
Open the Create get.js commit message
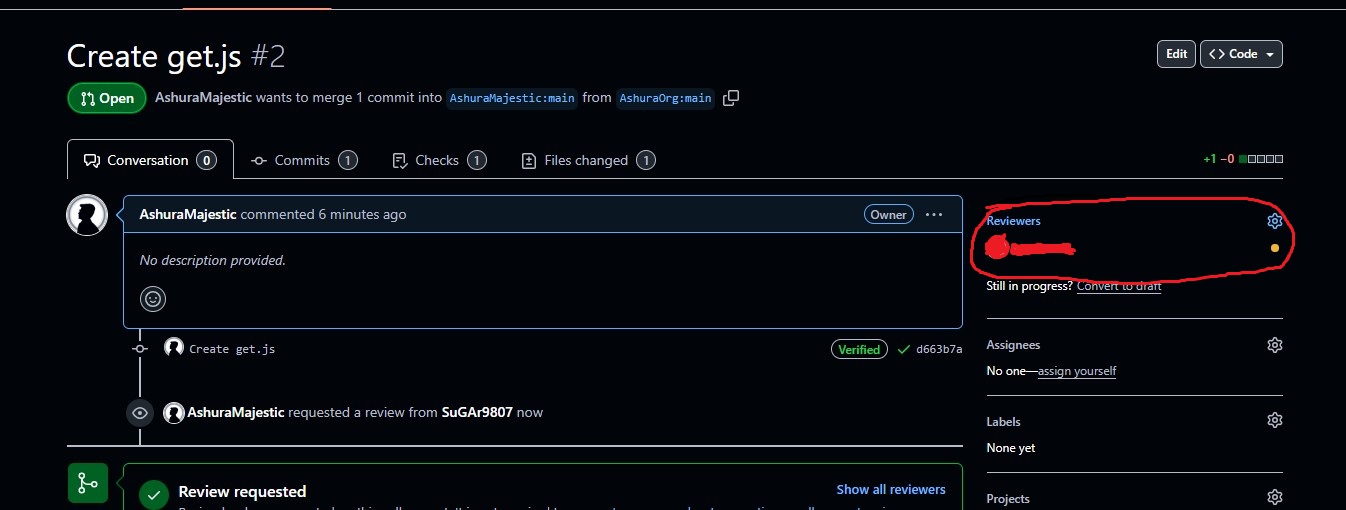[232, 349]
